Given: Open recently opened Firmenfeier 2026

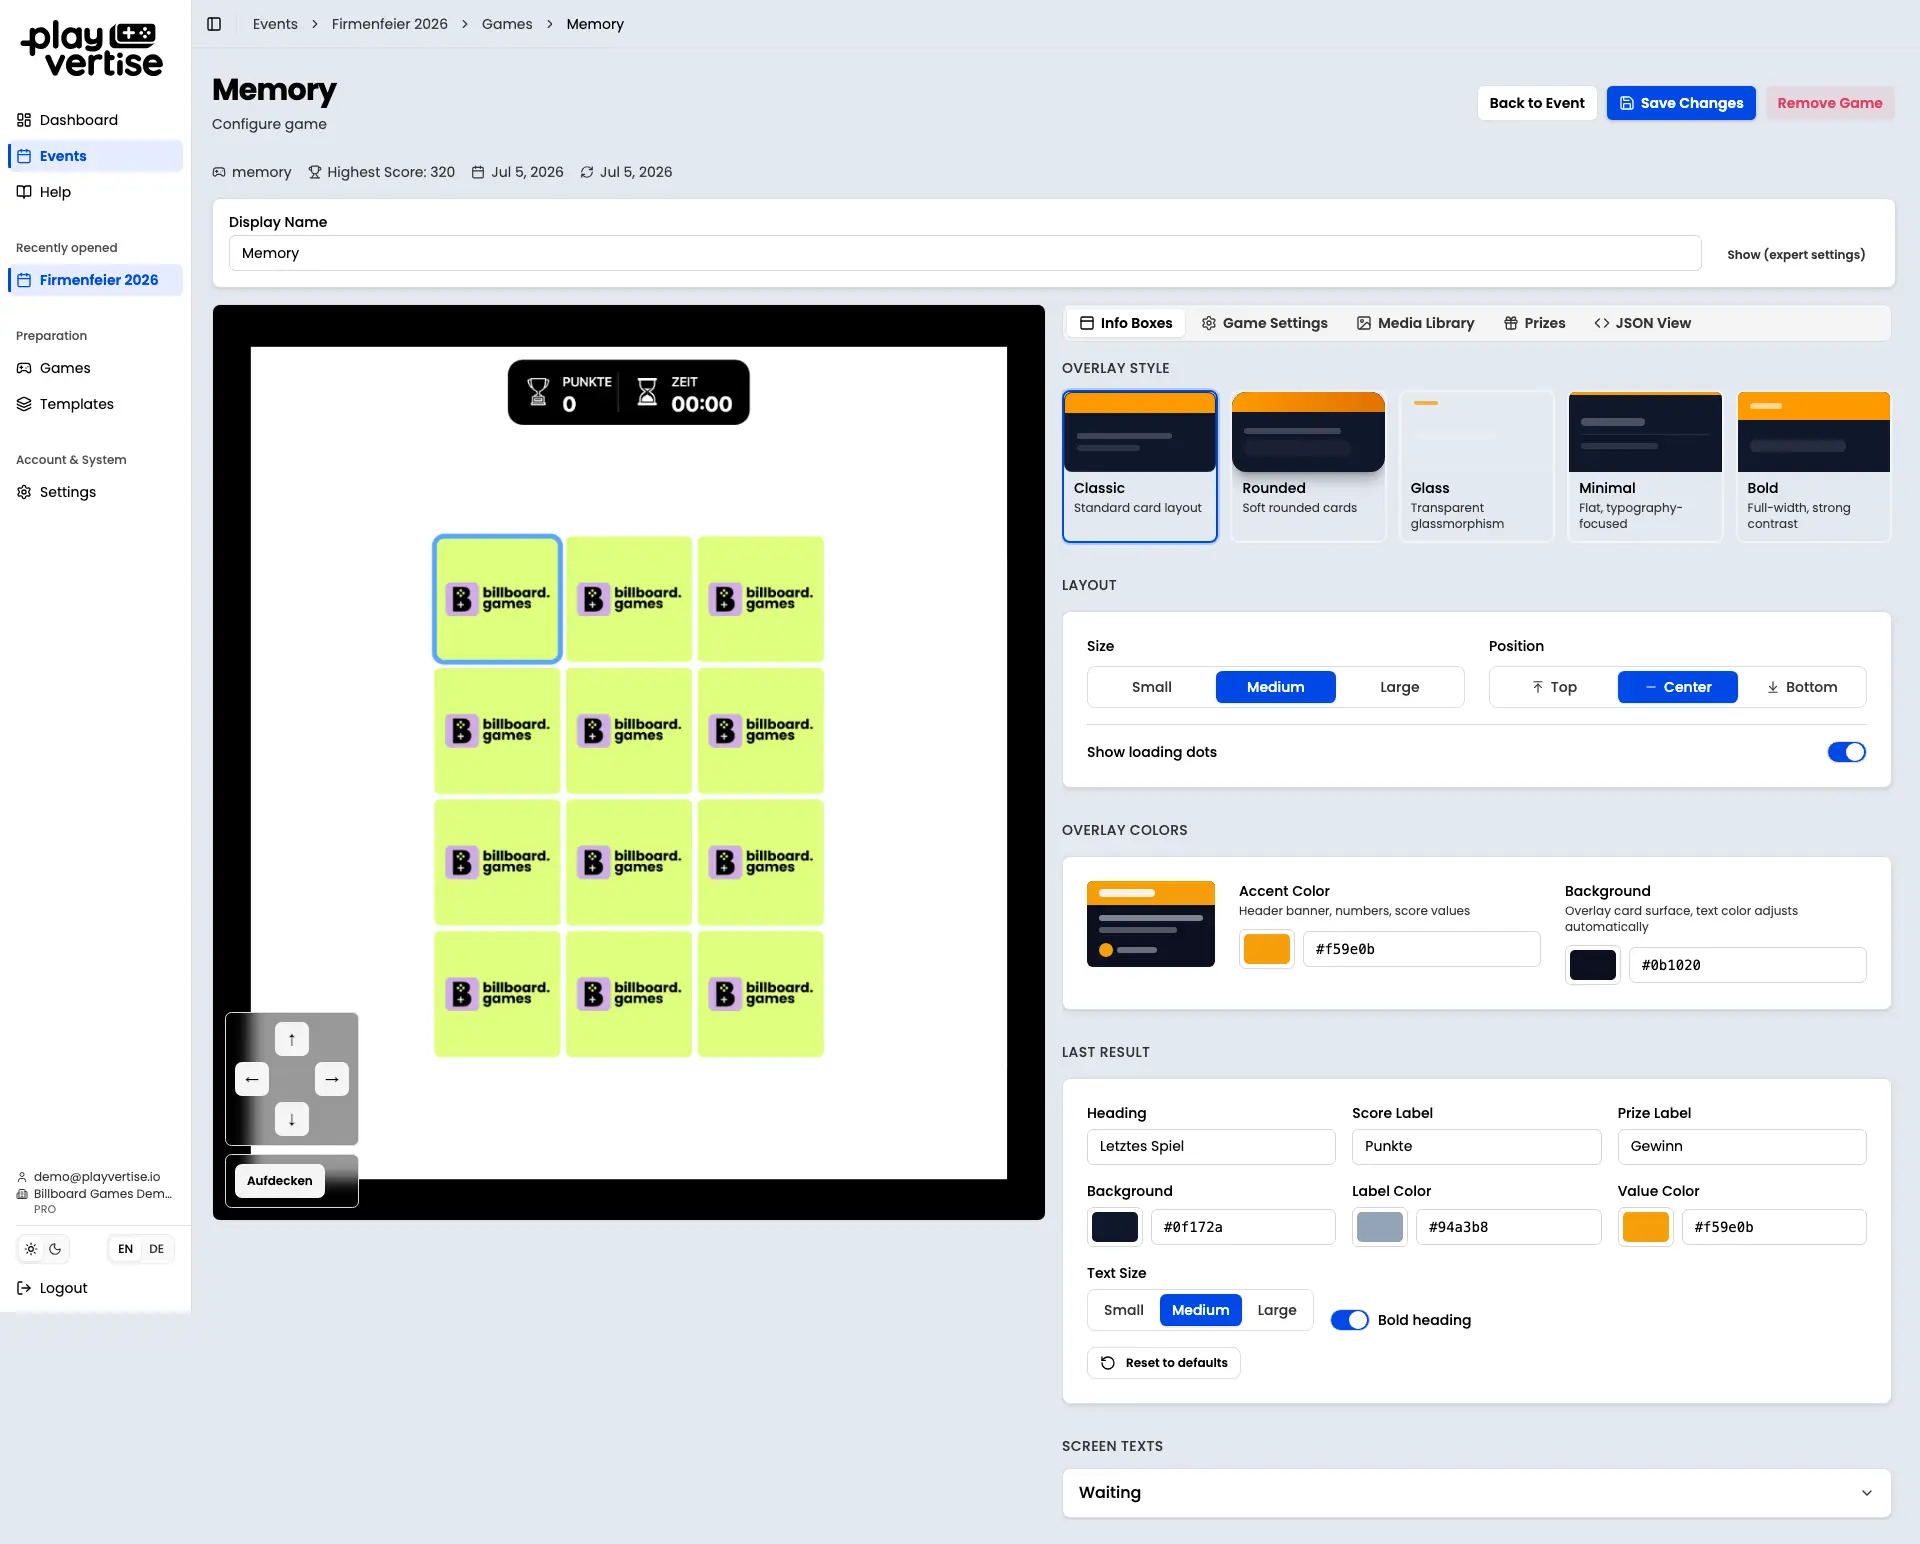Looking at the screenshot, I should (x=96, y=280).
